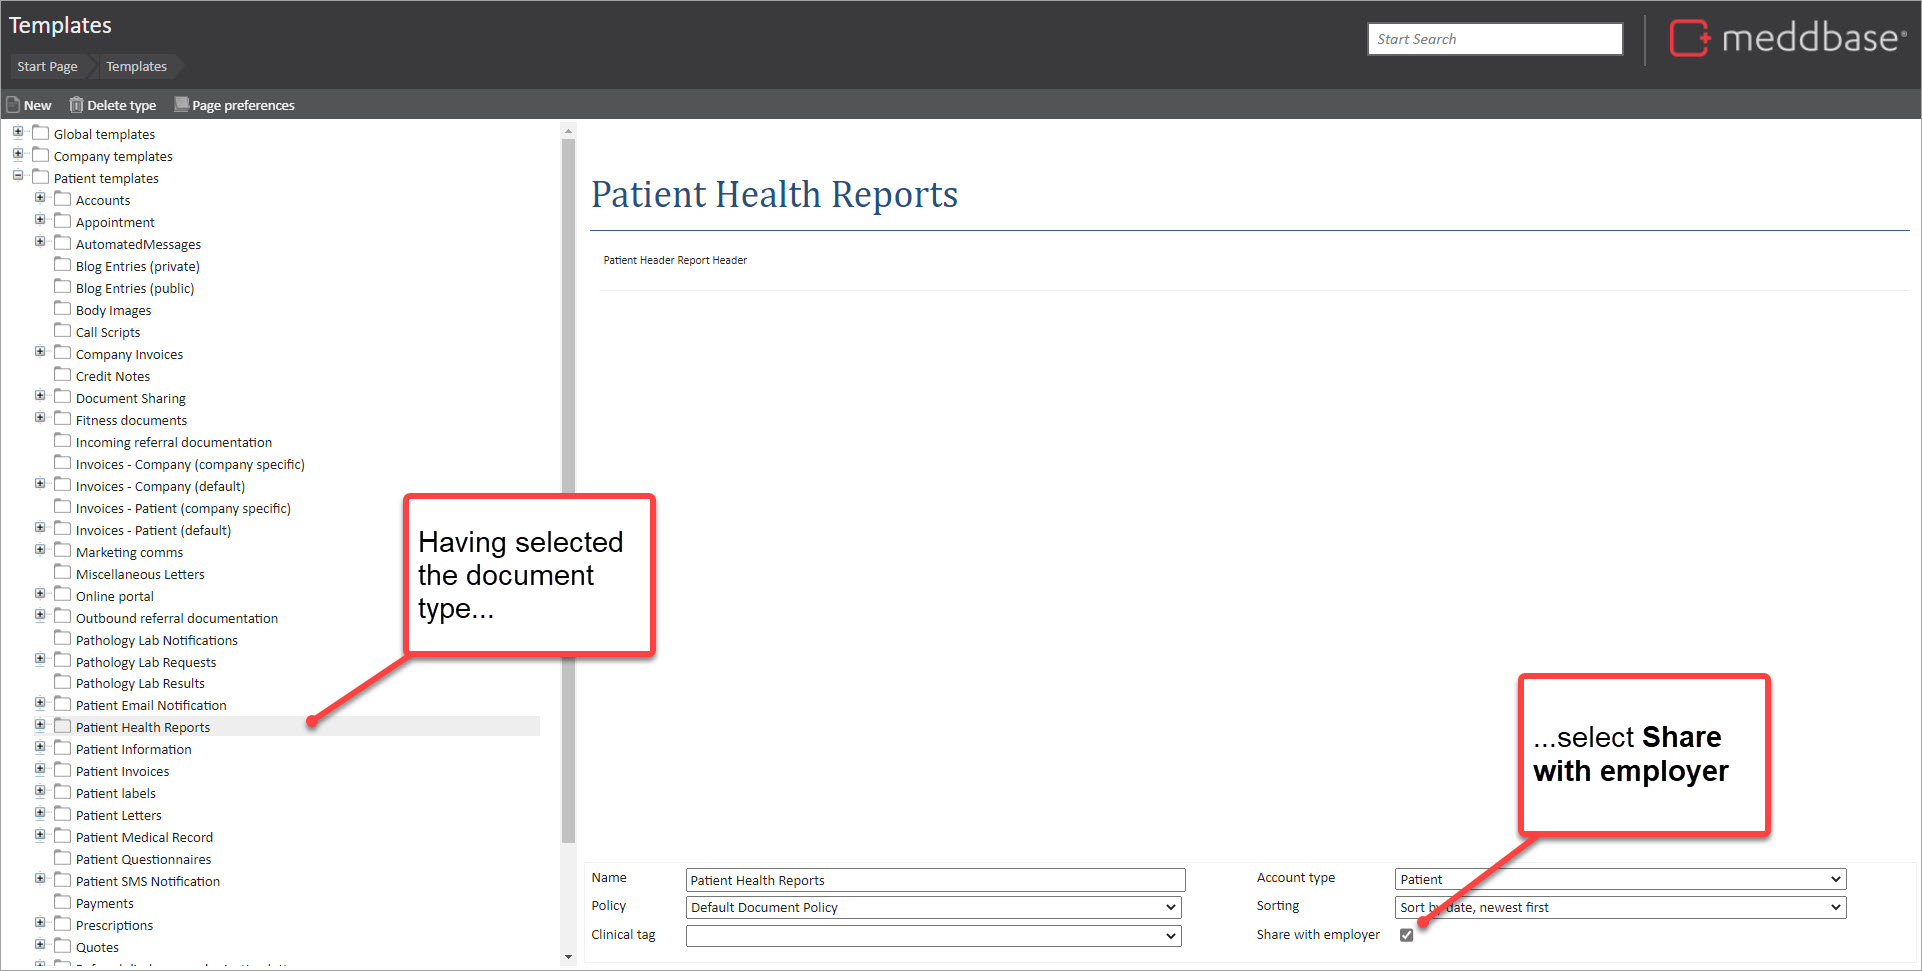This screenshot has height=971, width=1922.
Task: Expand the Global templates tree node
Action: coord(18,132)
